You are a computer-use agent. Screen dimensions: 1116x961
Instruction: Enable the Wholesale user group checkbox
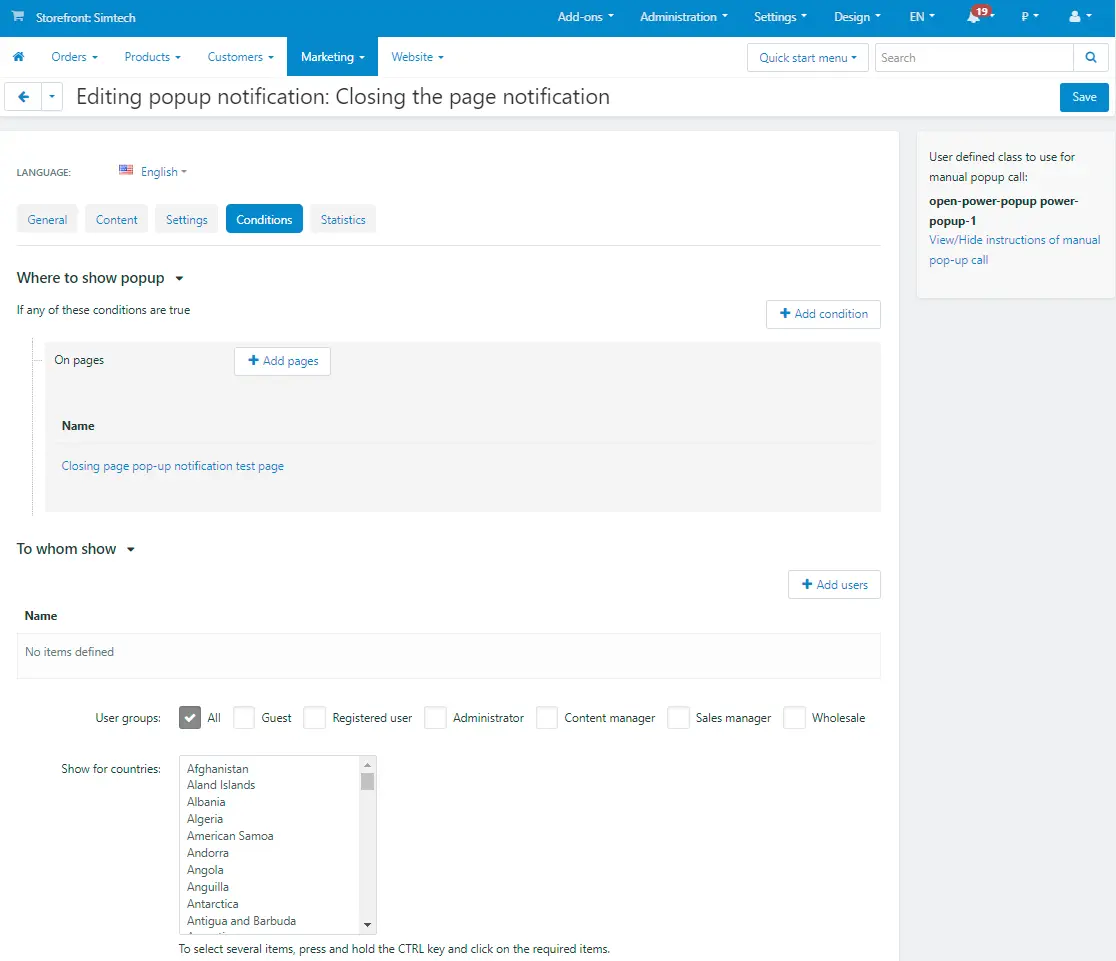[794, 718]
